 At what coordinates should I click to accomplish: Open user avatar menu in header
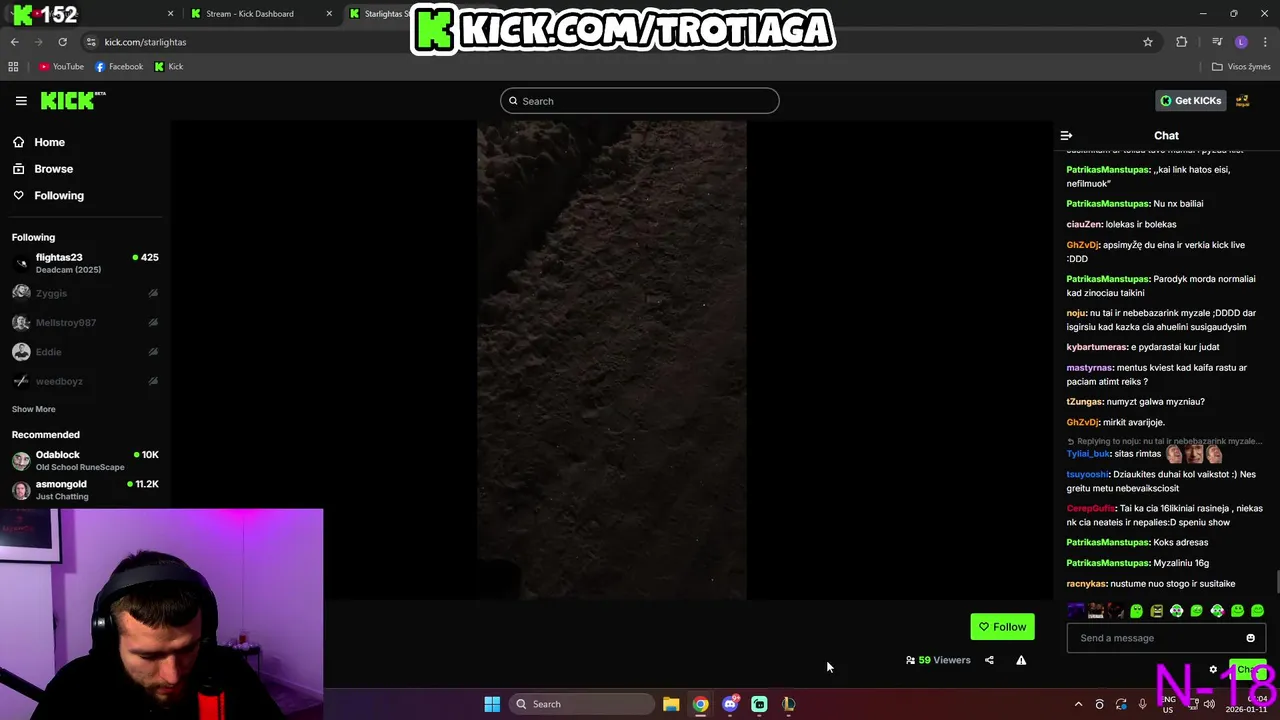click(1243, 101)
